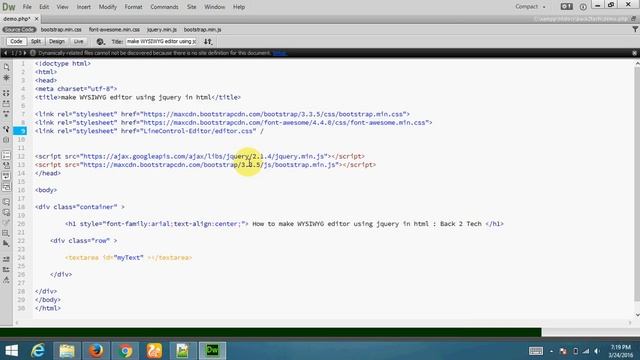Launch Internet Explorer from the taskbar
640x360 pixels.
tap(38, 351)
